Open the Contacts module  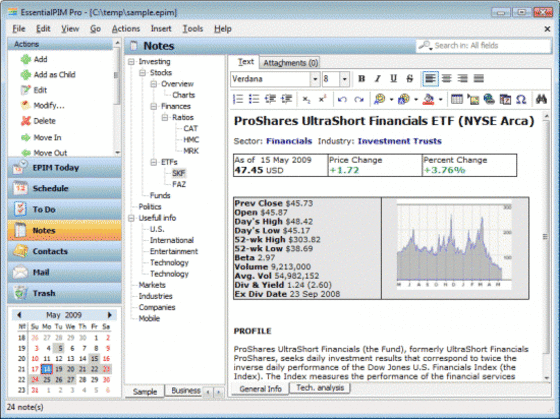point(65,251)
